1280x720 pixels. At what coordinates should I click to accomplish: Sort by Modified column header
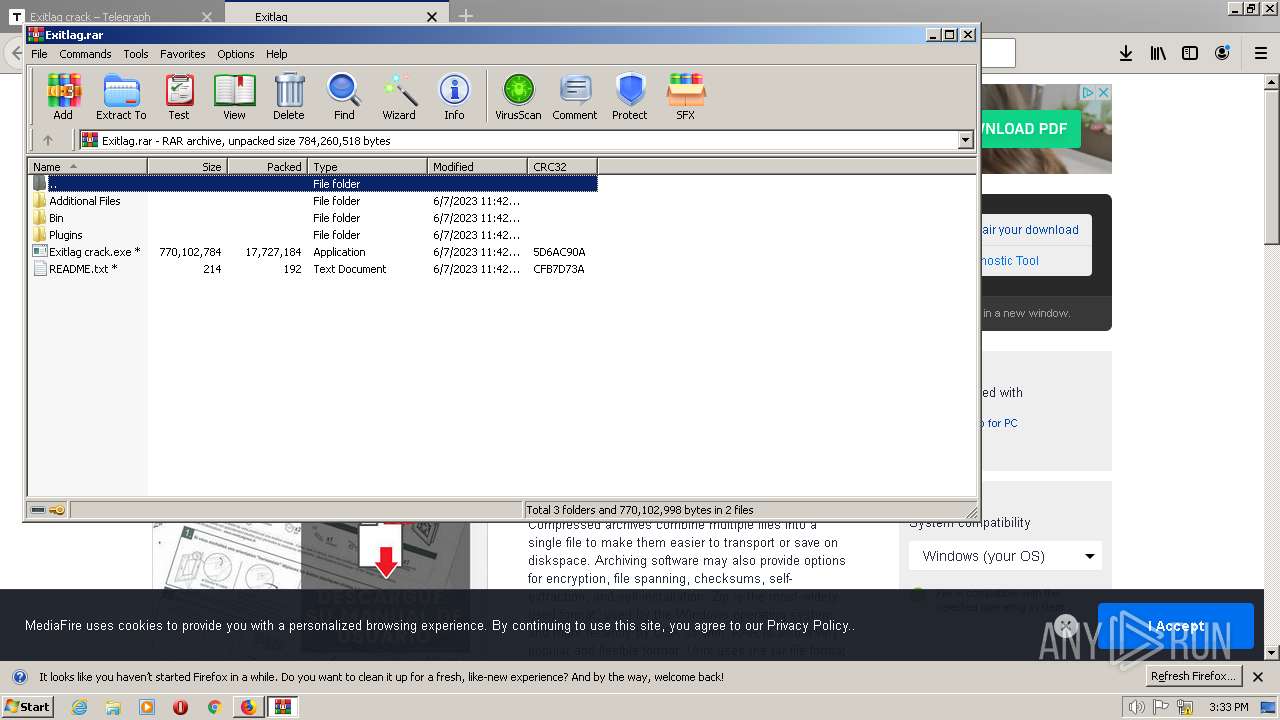[477, 167]
